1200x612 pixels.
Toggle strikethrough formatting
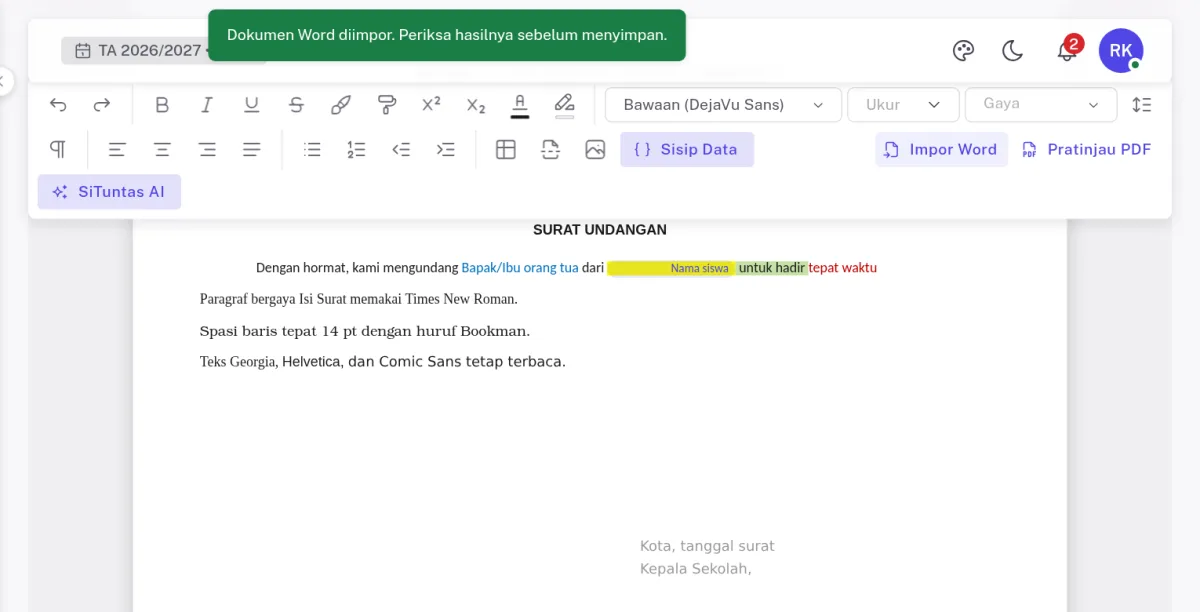click(297, 105)
